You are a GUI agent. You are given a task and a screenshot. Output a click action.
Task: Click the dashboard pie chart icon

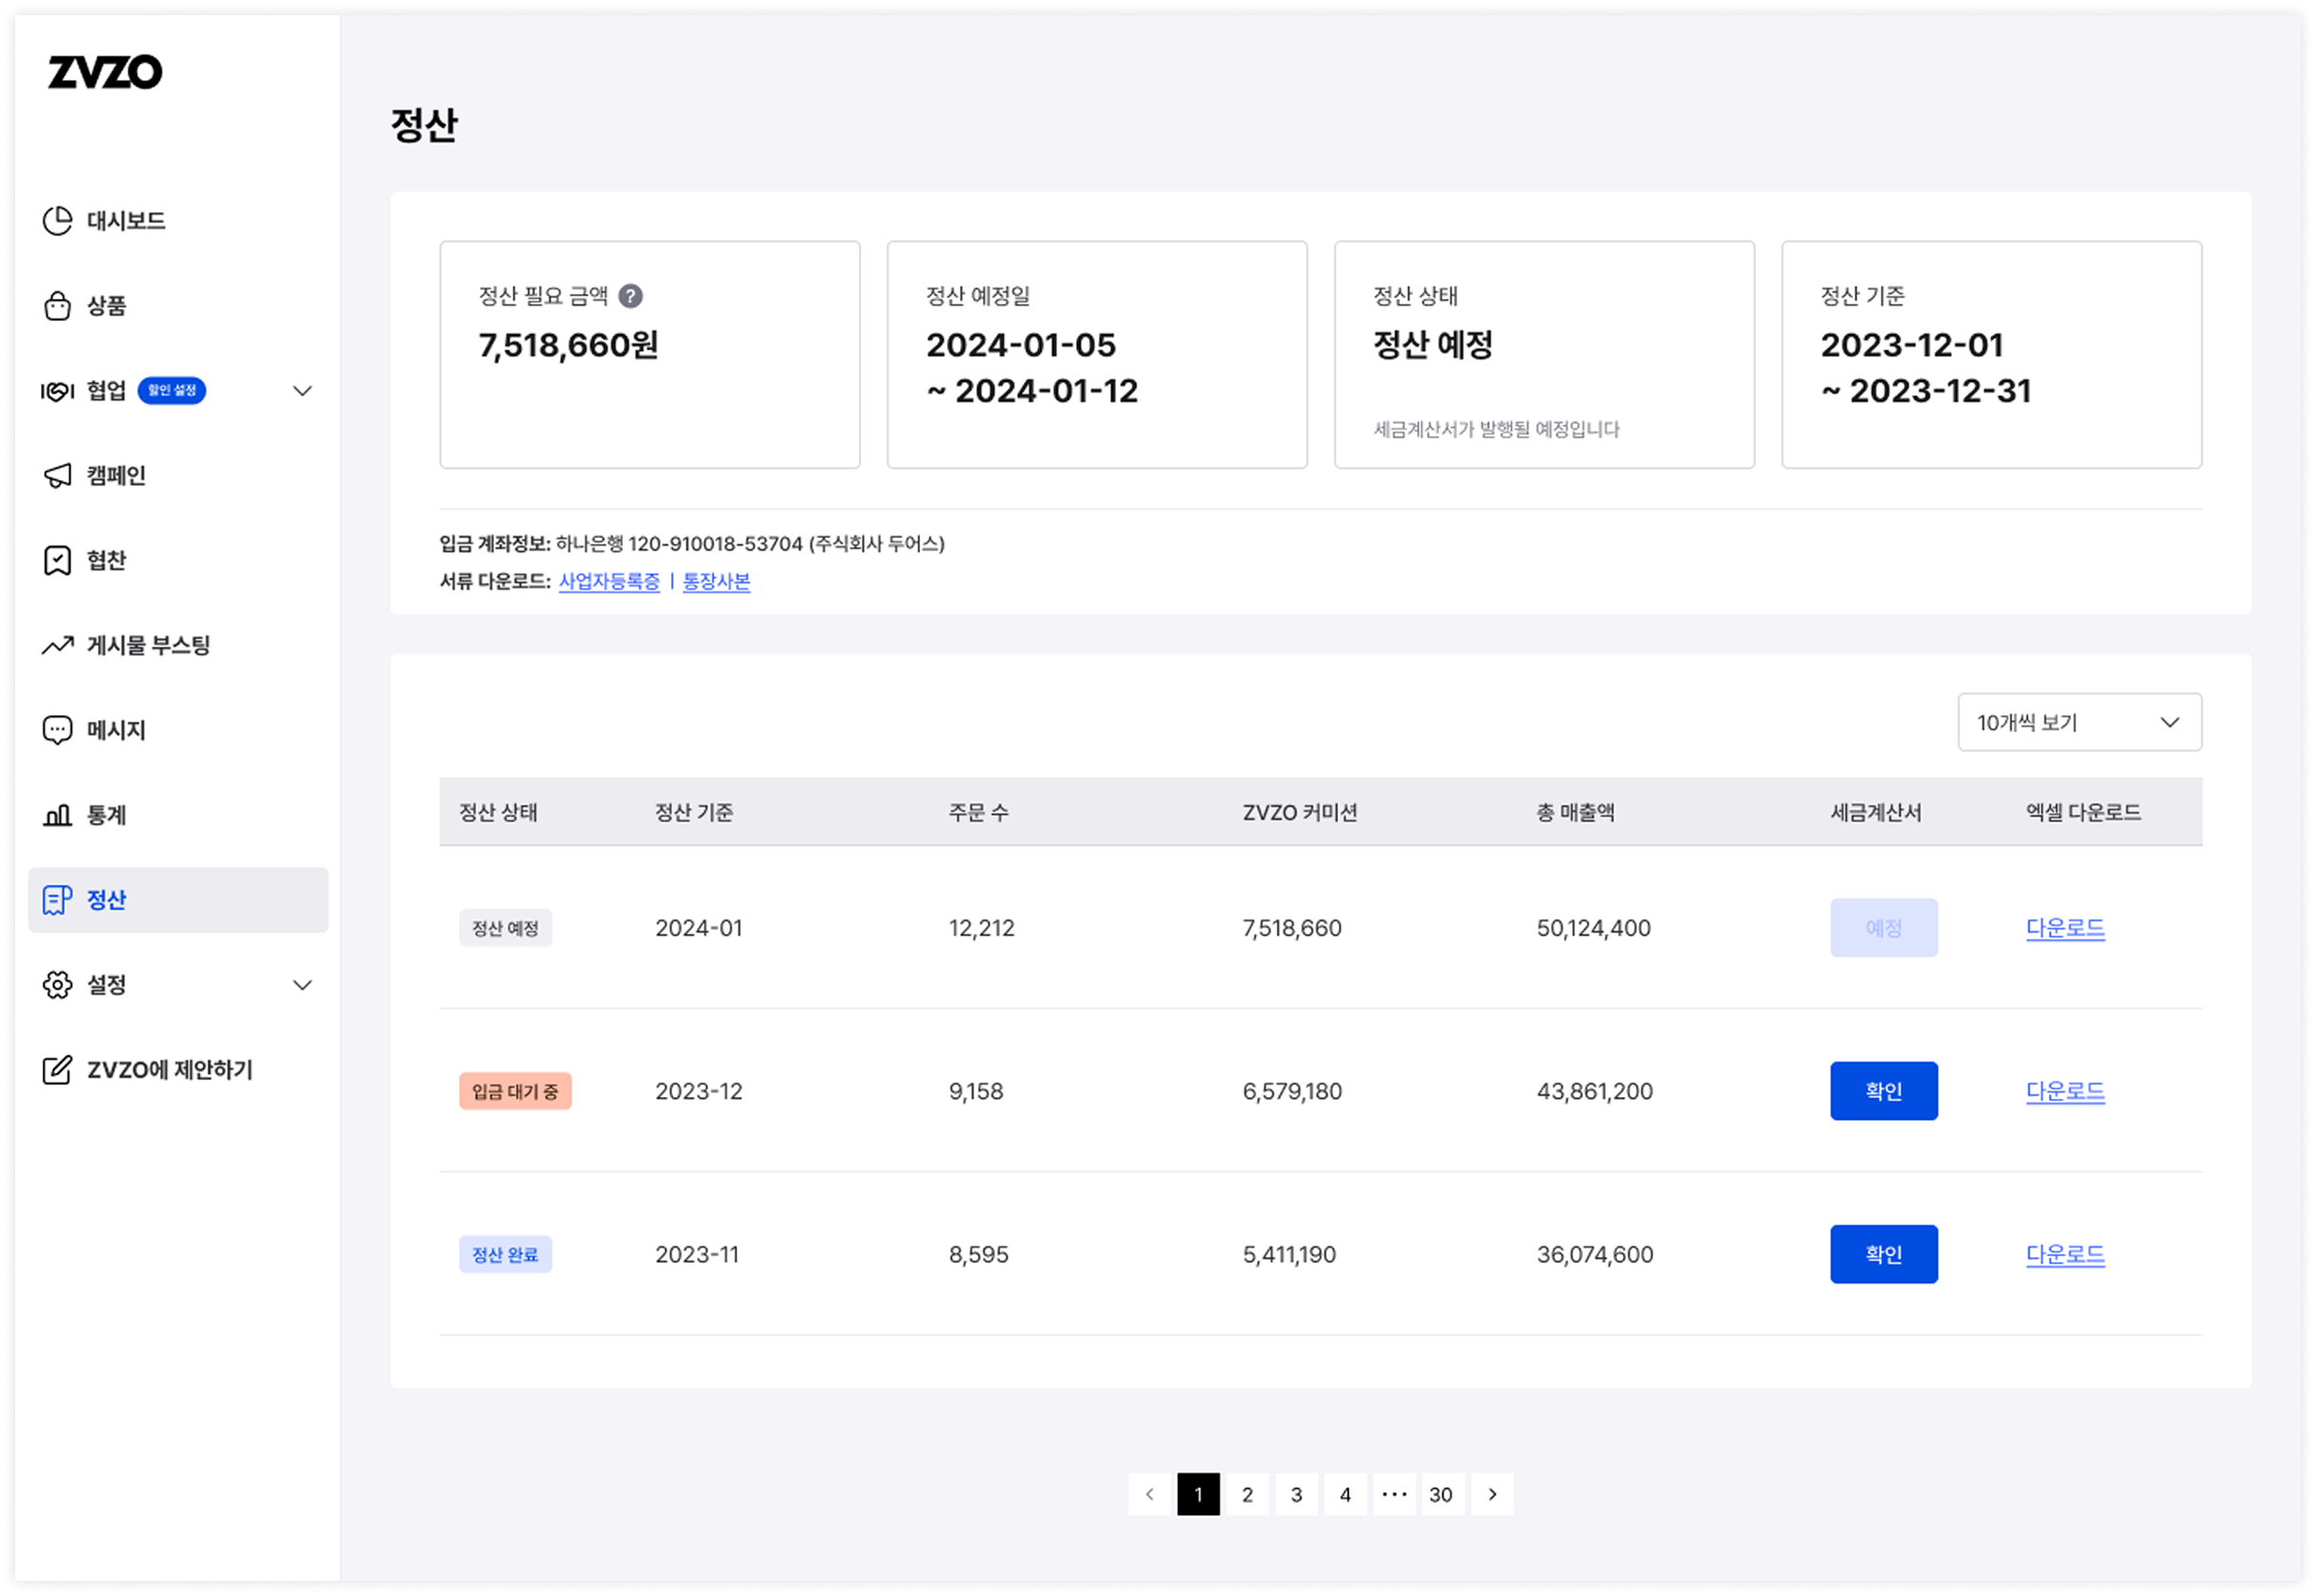[57, 220]
